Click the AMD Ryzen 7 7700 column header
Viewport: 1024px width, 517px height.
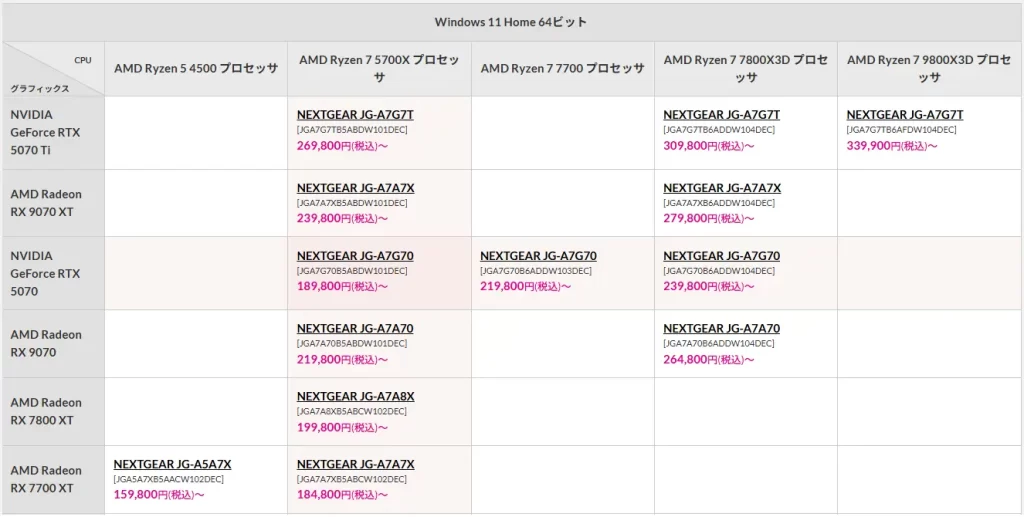tap(562, 69)
